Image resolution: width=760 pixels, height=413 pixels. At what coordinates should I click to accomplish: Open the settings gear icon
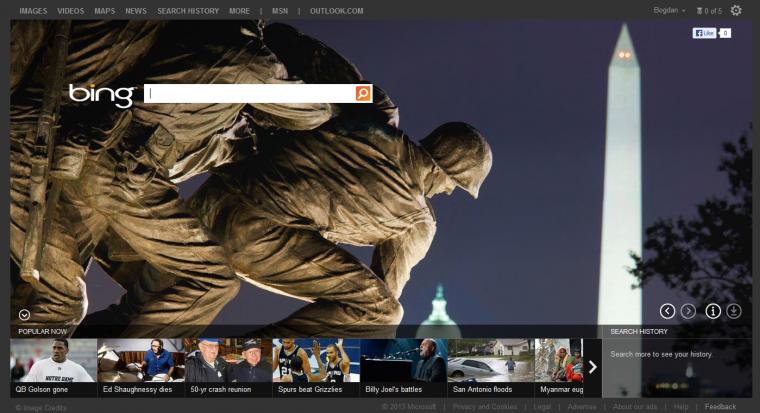coord(736,10)
